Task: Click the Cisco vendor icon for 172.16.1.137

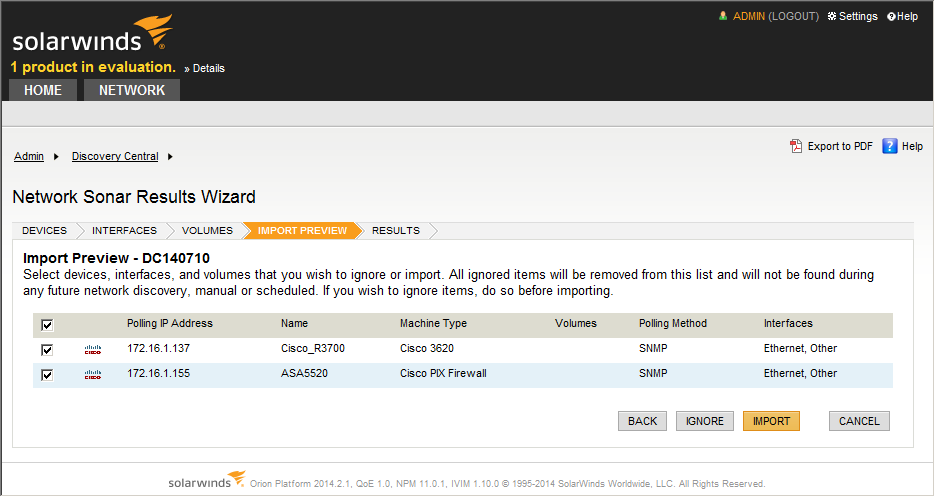Action: (x=93, y=350)
